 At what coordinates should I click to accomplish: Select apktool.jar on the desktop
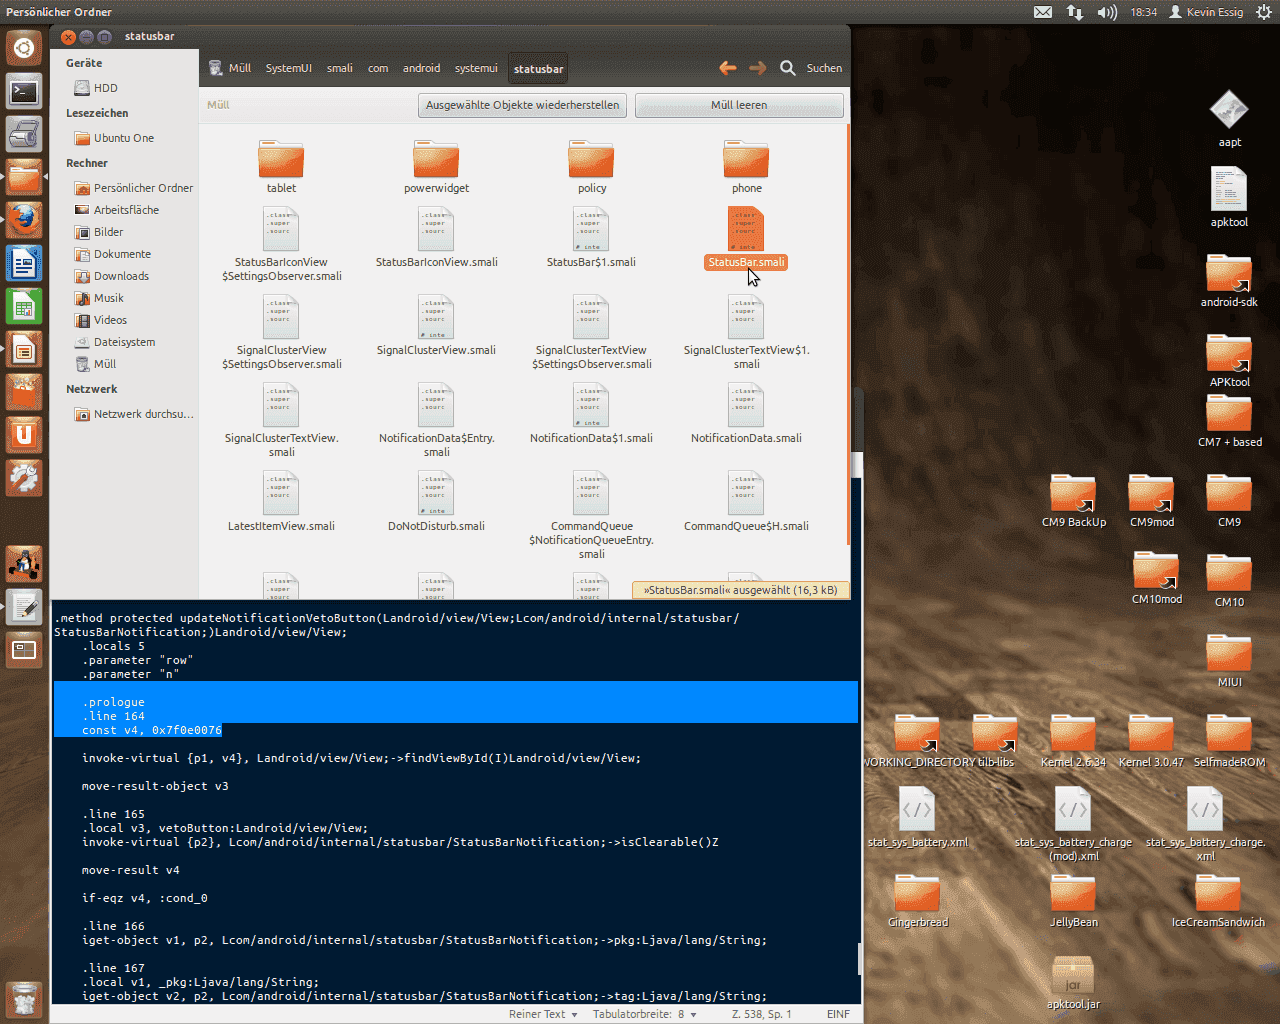click(1073, 982)
